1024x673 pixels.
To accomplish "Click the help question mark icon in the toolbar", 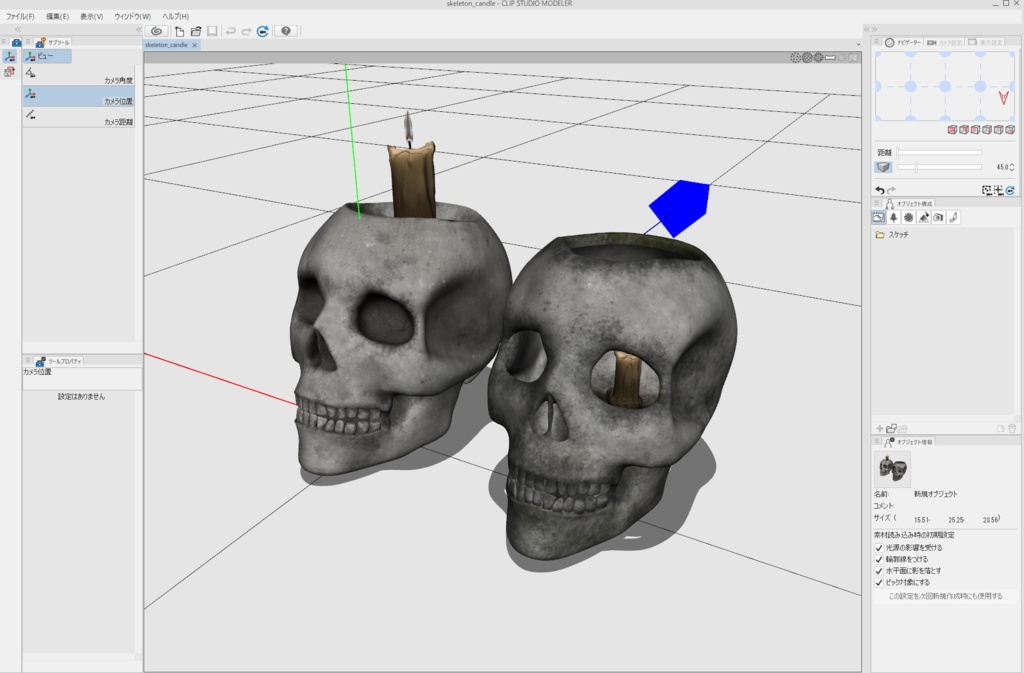I will pos(286,31).
